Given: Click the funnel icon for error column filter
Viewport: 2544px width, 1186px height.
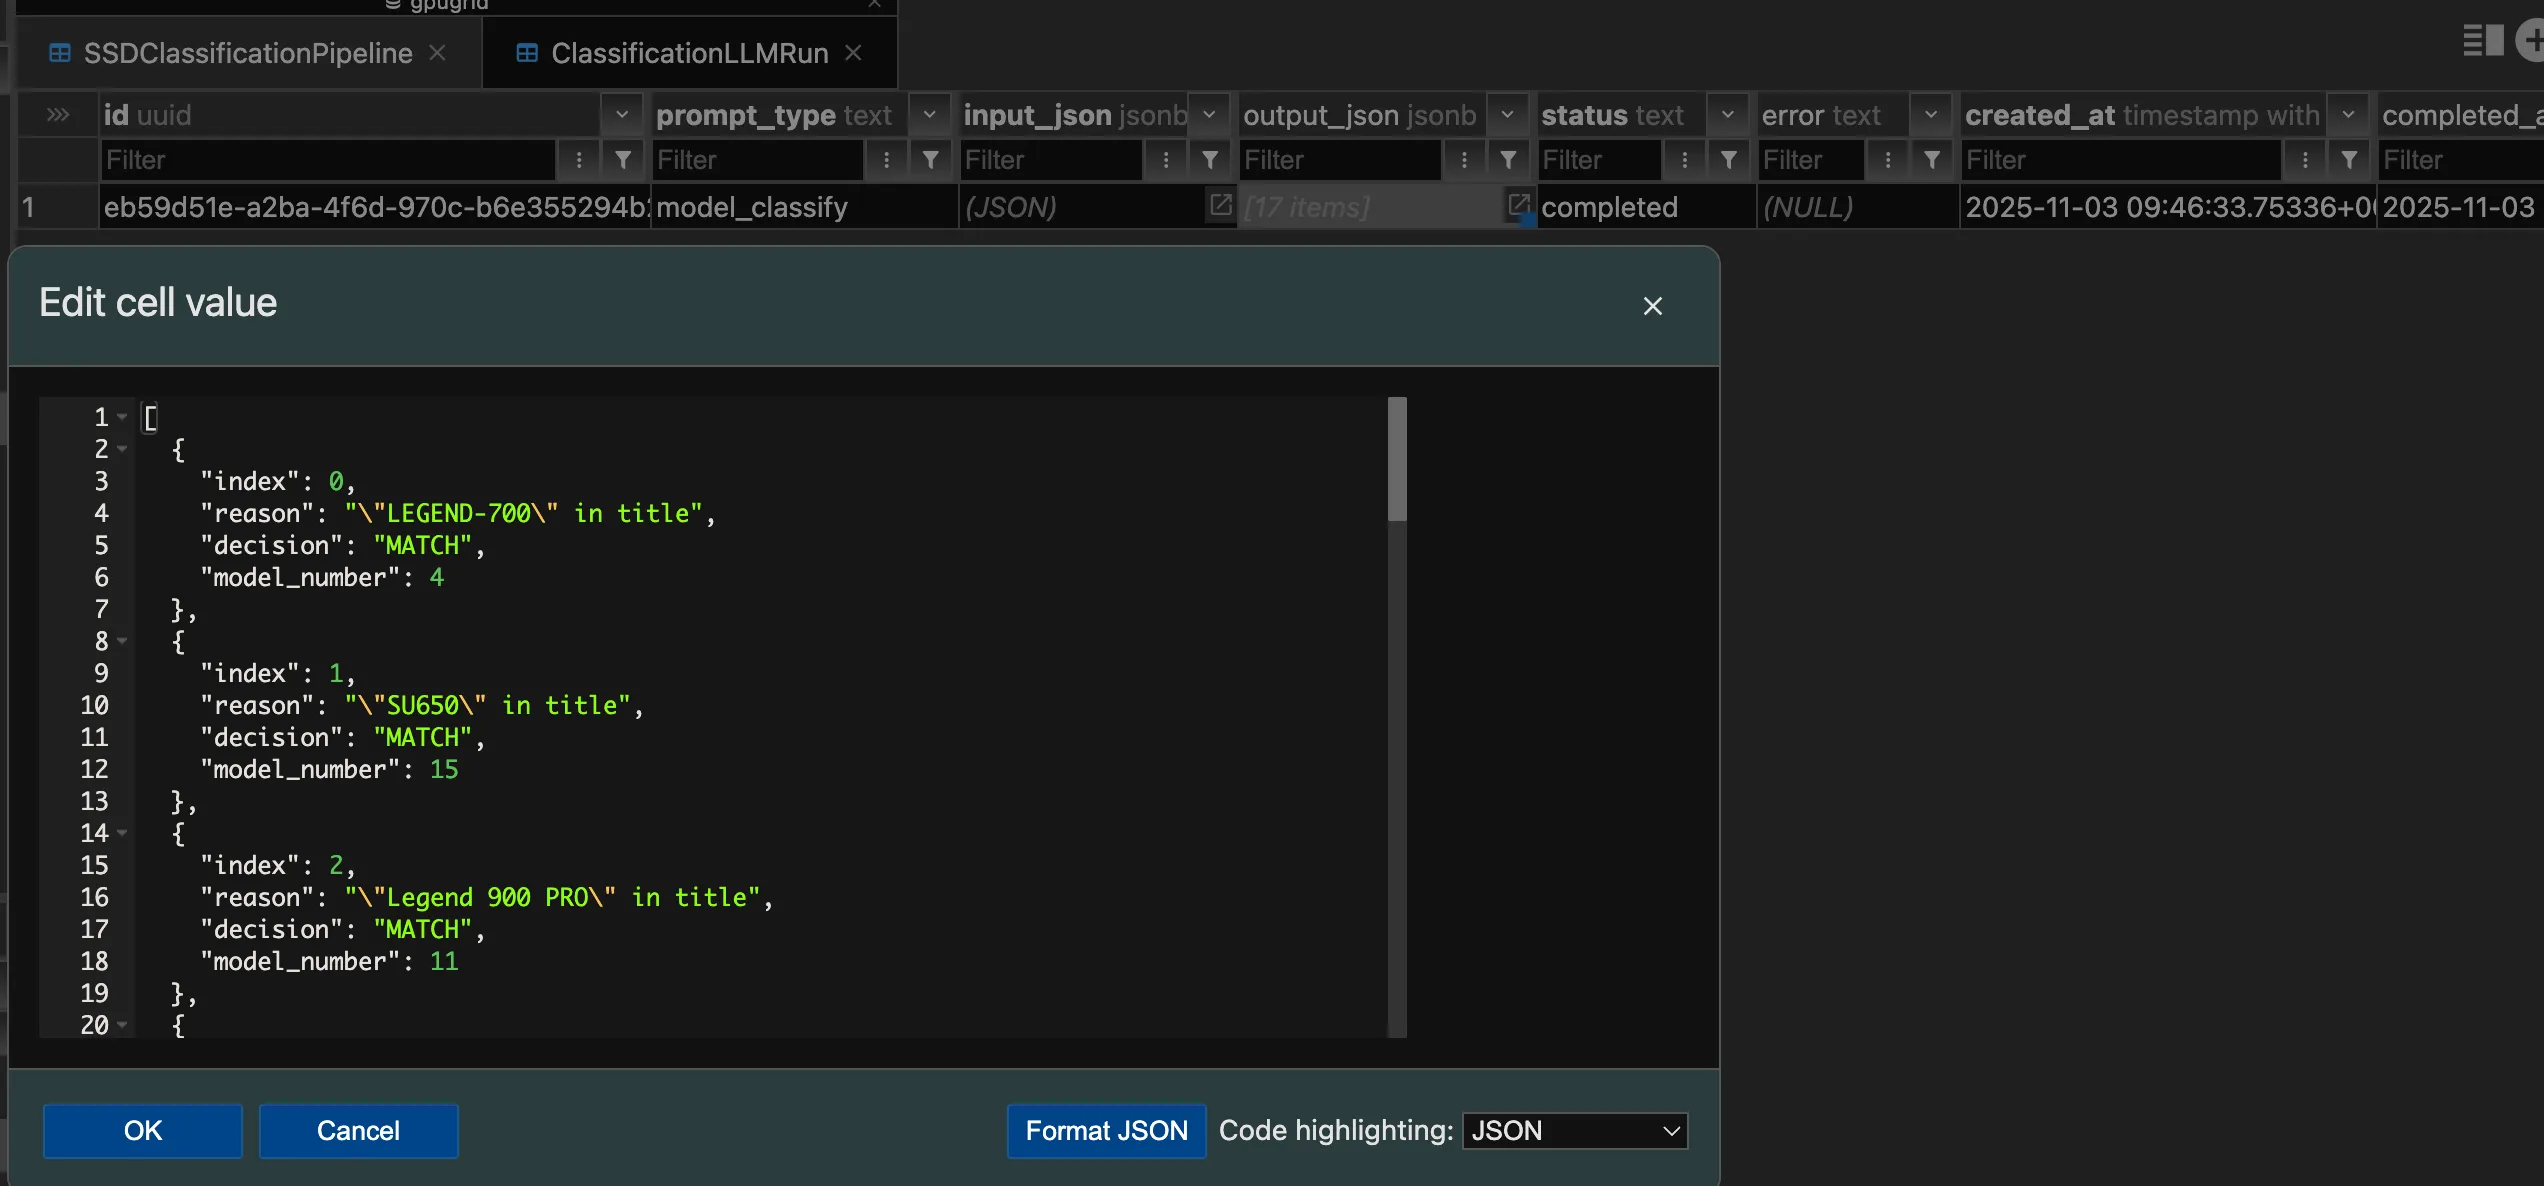Looking at the screenshot, I should 1931,160.
